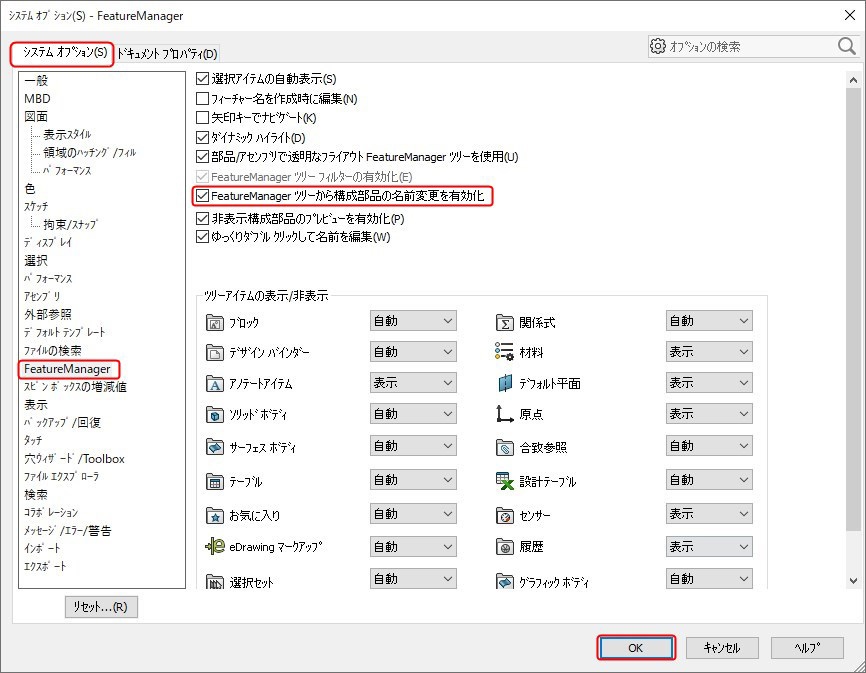Image resolution: width=866 pixels, height=673 pixels.
Task: Open the センサー visibility dropdown
Action: (x=708, y=514)
